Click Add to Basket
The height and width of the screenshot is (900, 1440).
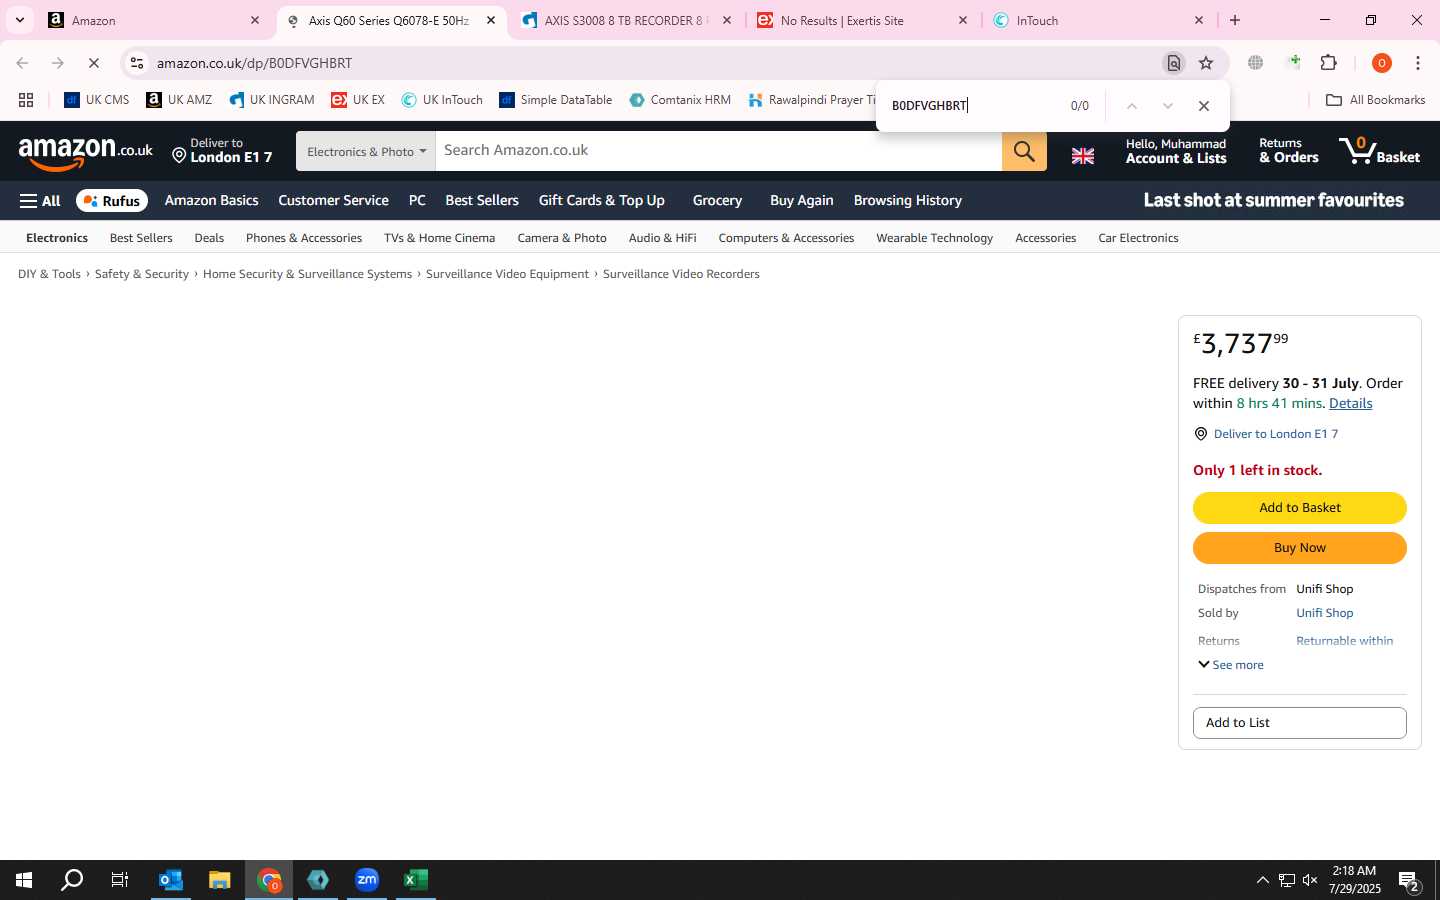click(x=1300, y=508)
